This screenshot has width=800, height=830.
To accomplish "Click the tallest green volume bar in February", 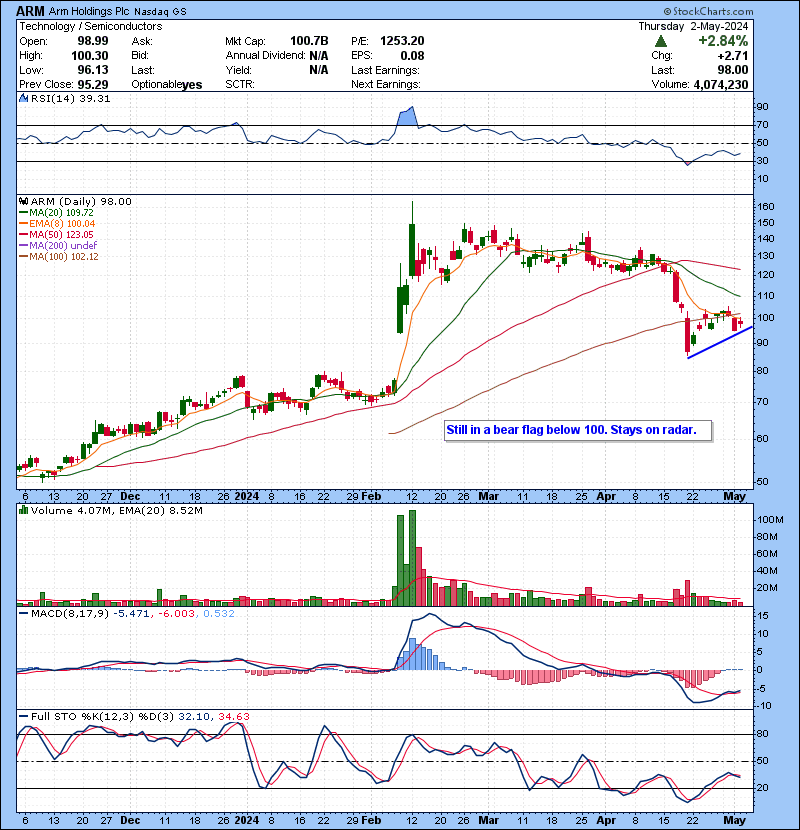I will [x=412, y=558].
